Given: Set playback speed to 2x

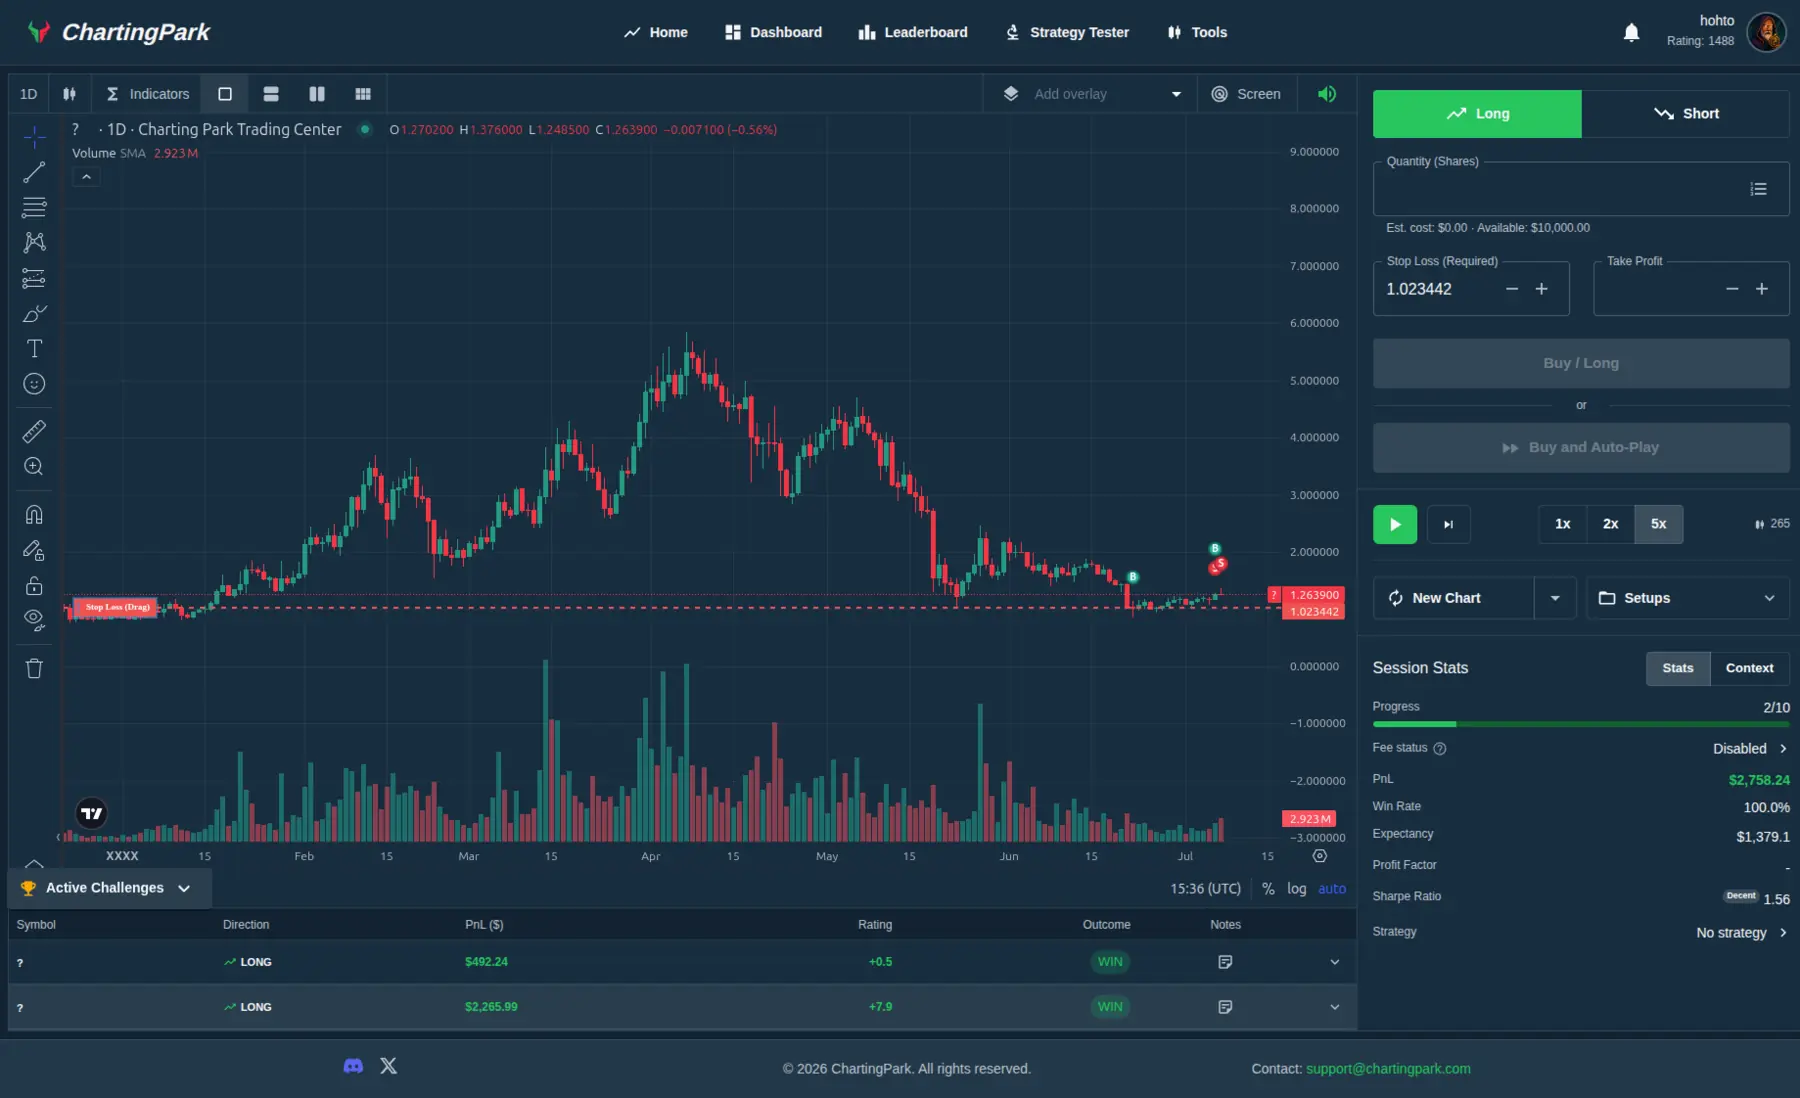Looking at the screenshot, I should pyautogui.click(x=1611, y=524).
